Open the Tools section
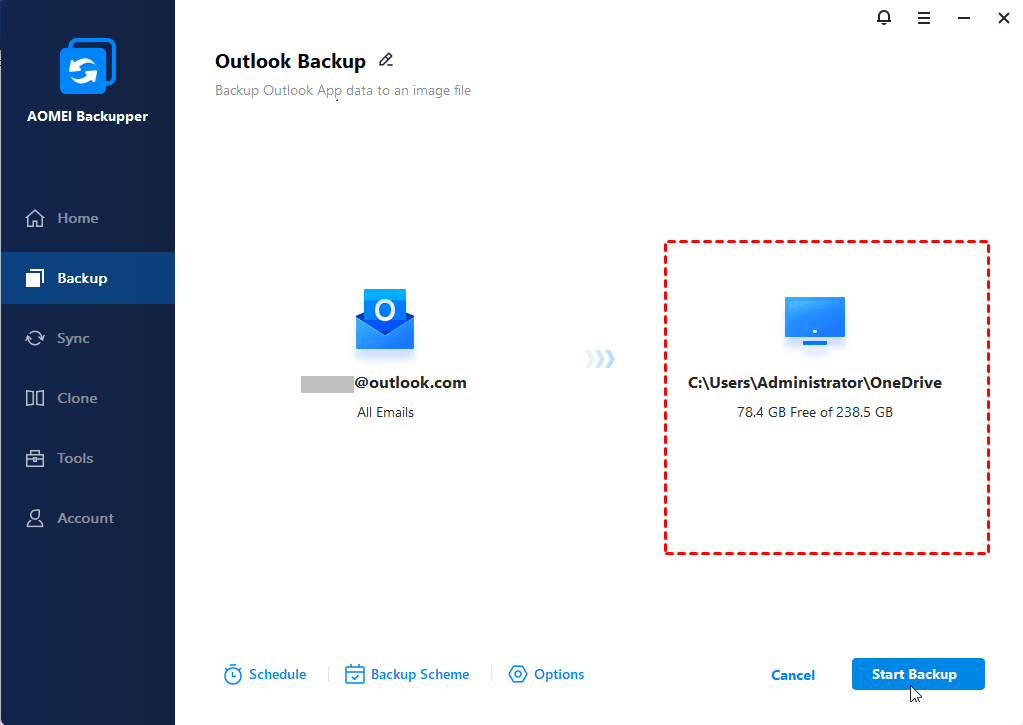 tap(75, 458)
